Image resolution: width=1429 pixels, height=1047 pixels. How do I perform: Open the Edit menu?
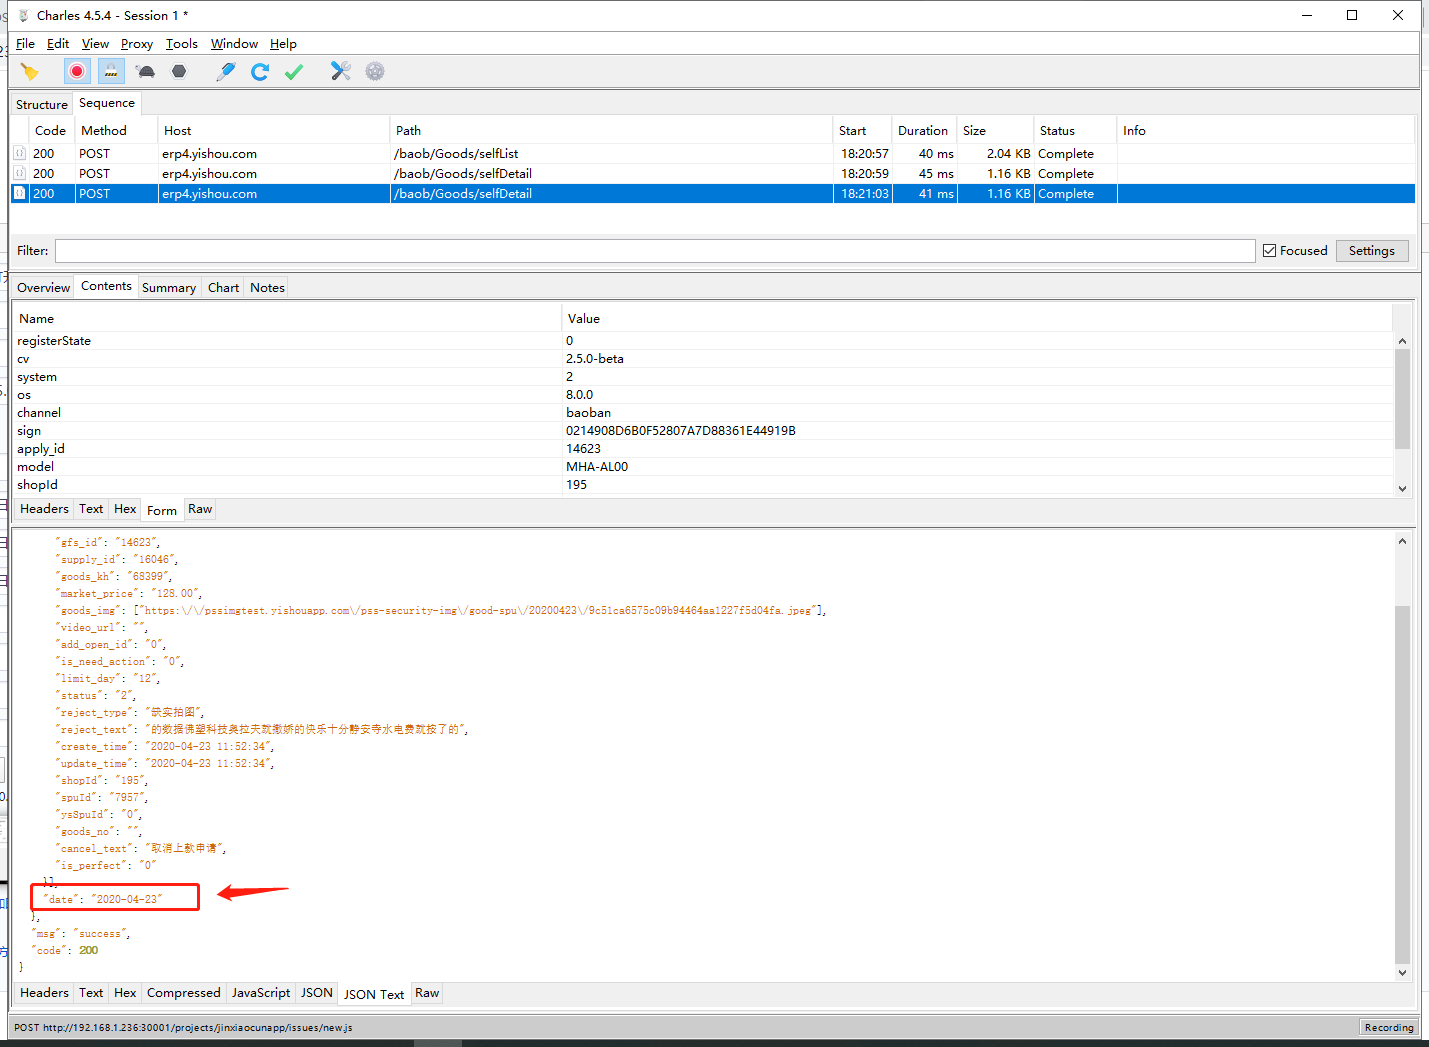58,44
